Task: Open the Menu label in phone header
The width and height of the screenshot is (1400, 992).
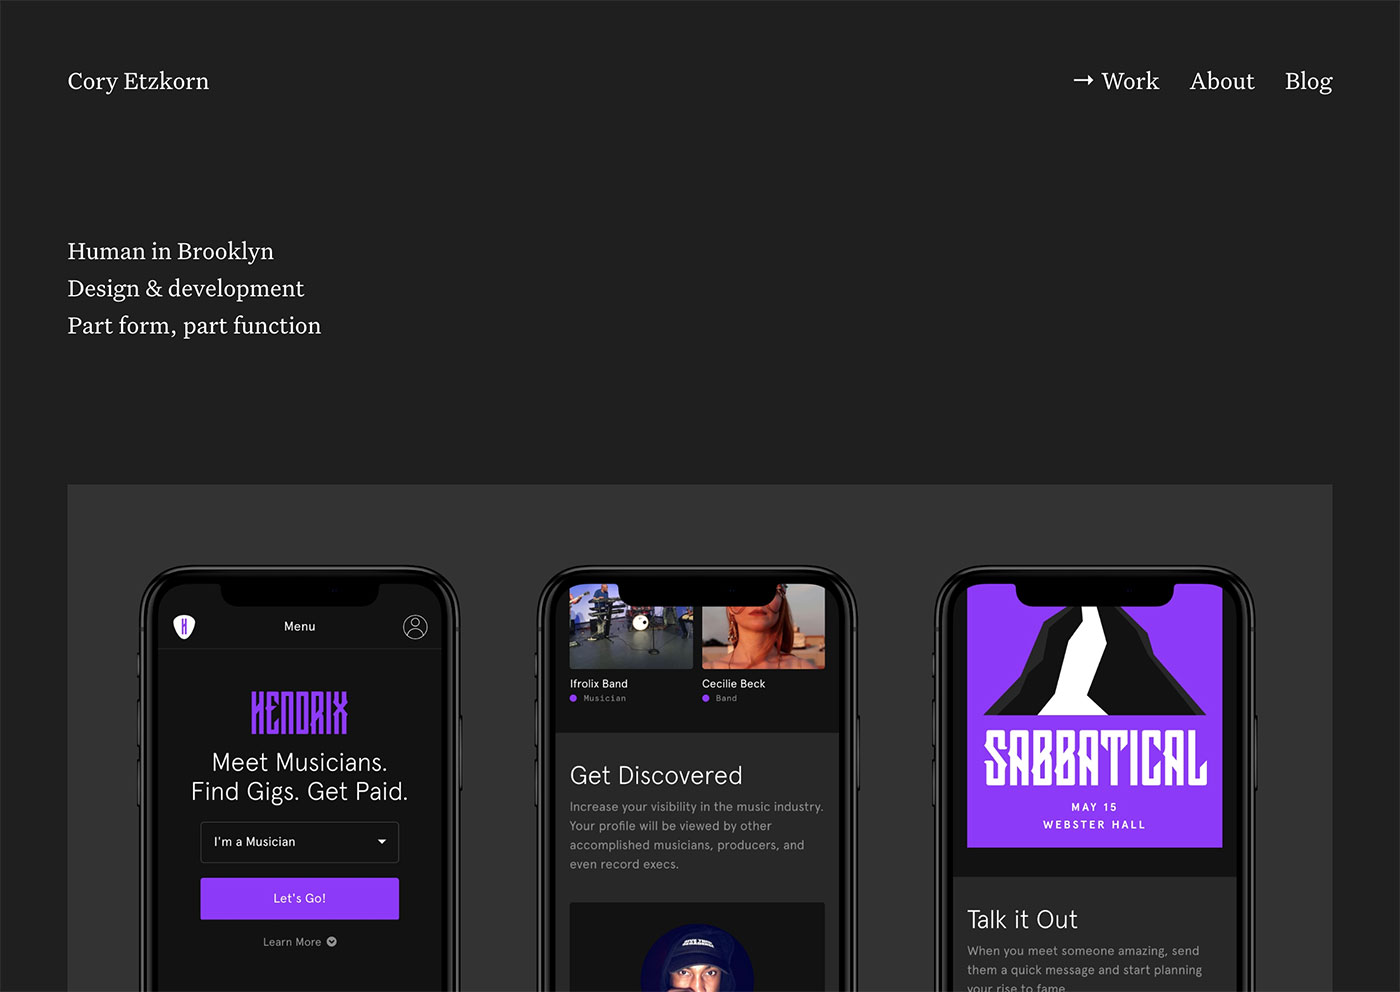Action: pyautogui.click(x=300, y=627)
